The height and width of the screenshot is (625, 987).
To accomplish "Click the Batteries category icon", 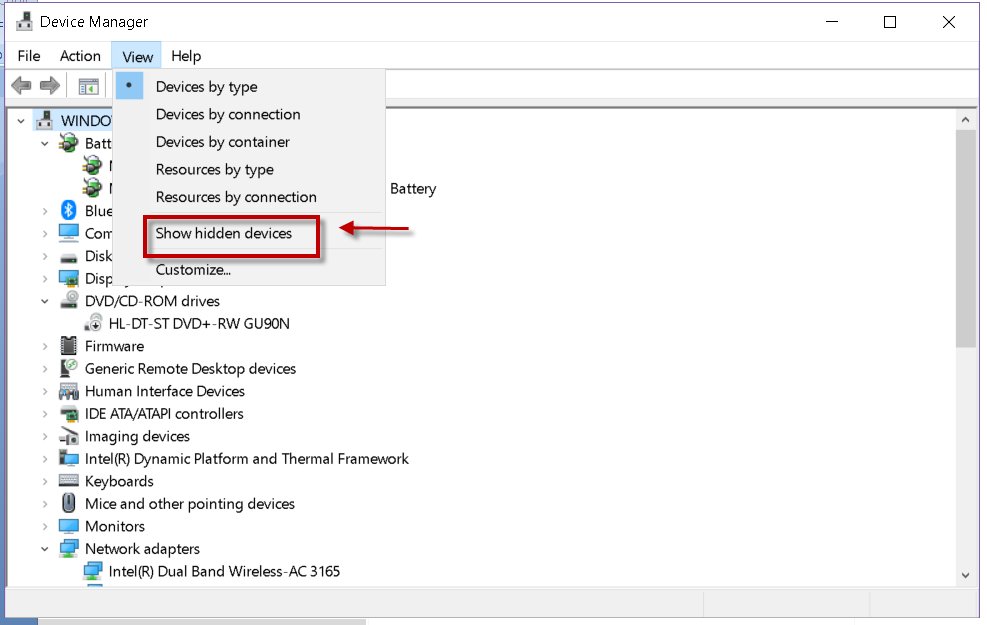I will (69, 143).
